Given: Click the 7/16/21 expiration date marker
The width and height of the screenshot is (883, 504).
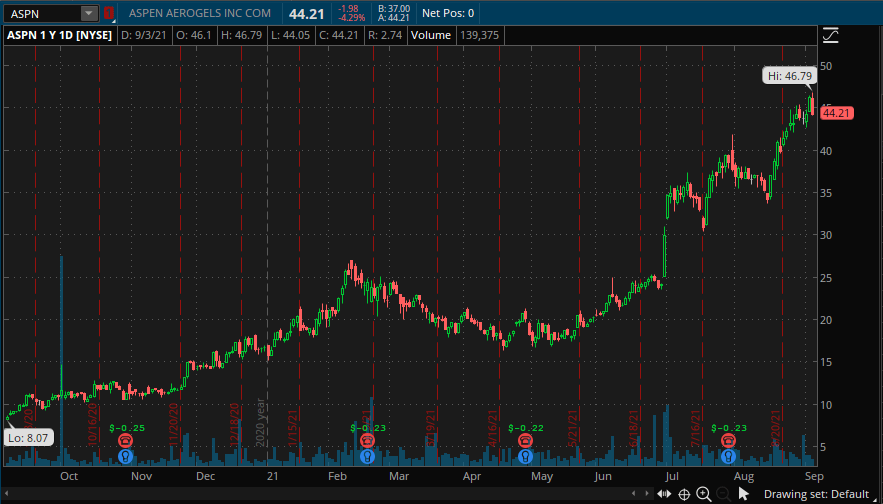Looking at the screenshot, I should 696,427.
